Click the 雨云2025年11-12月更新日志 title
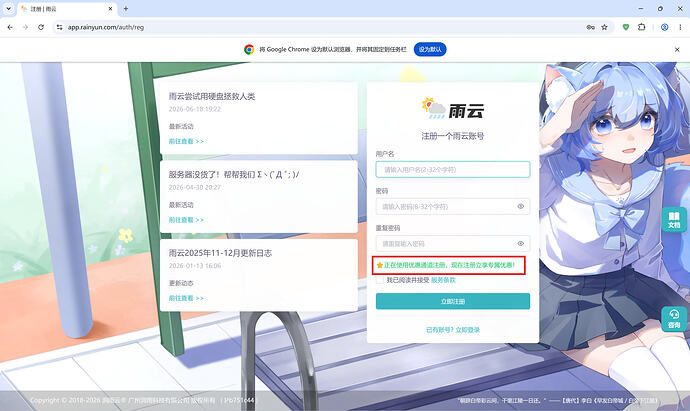This screenshot has width=690, height=411. point(220,253)
